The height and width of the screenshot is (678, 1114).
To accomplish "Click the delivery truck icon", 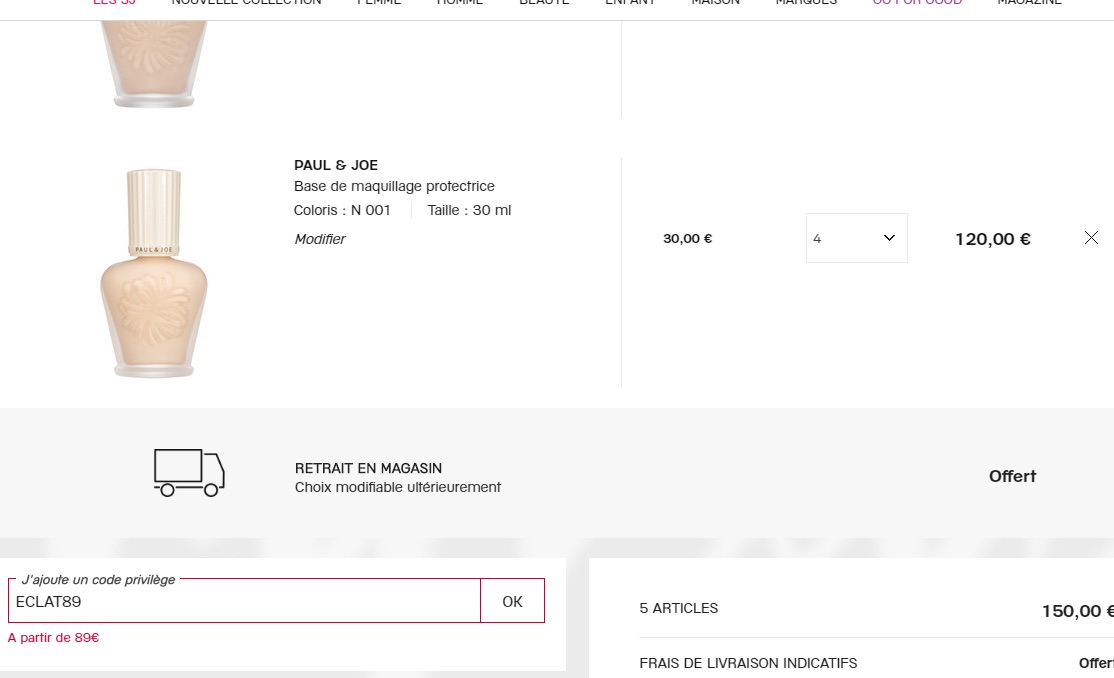I will [189, 473].
